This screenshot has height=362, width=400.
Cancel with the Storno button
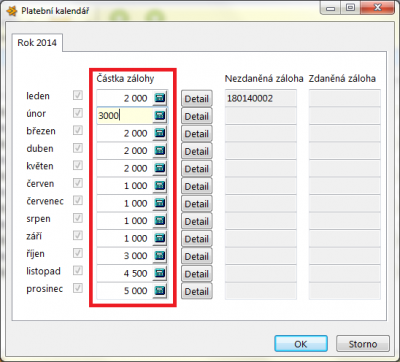click(x=363, y=344)
